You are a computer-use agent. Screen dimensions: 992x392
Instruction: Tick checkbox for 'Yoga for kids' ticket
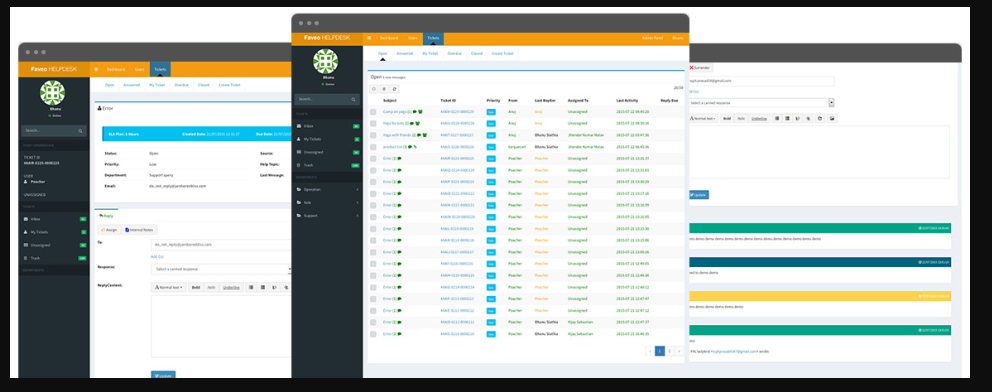point(373,123)
